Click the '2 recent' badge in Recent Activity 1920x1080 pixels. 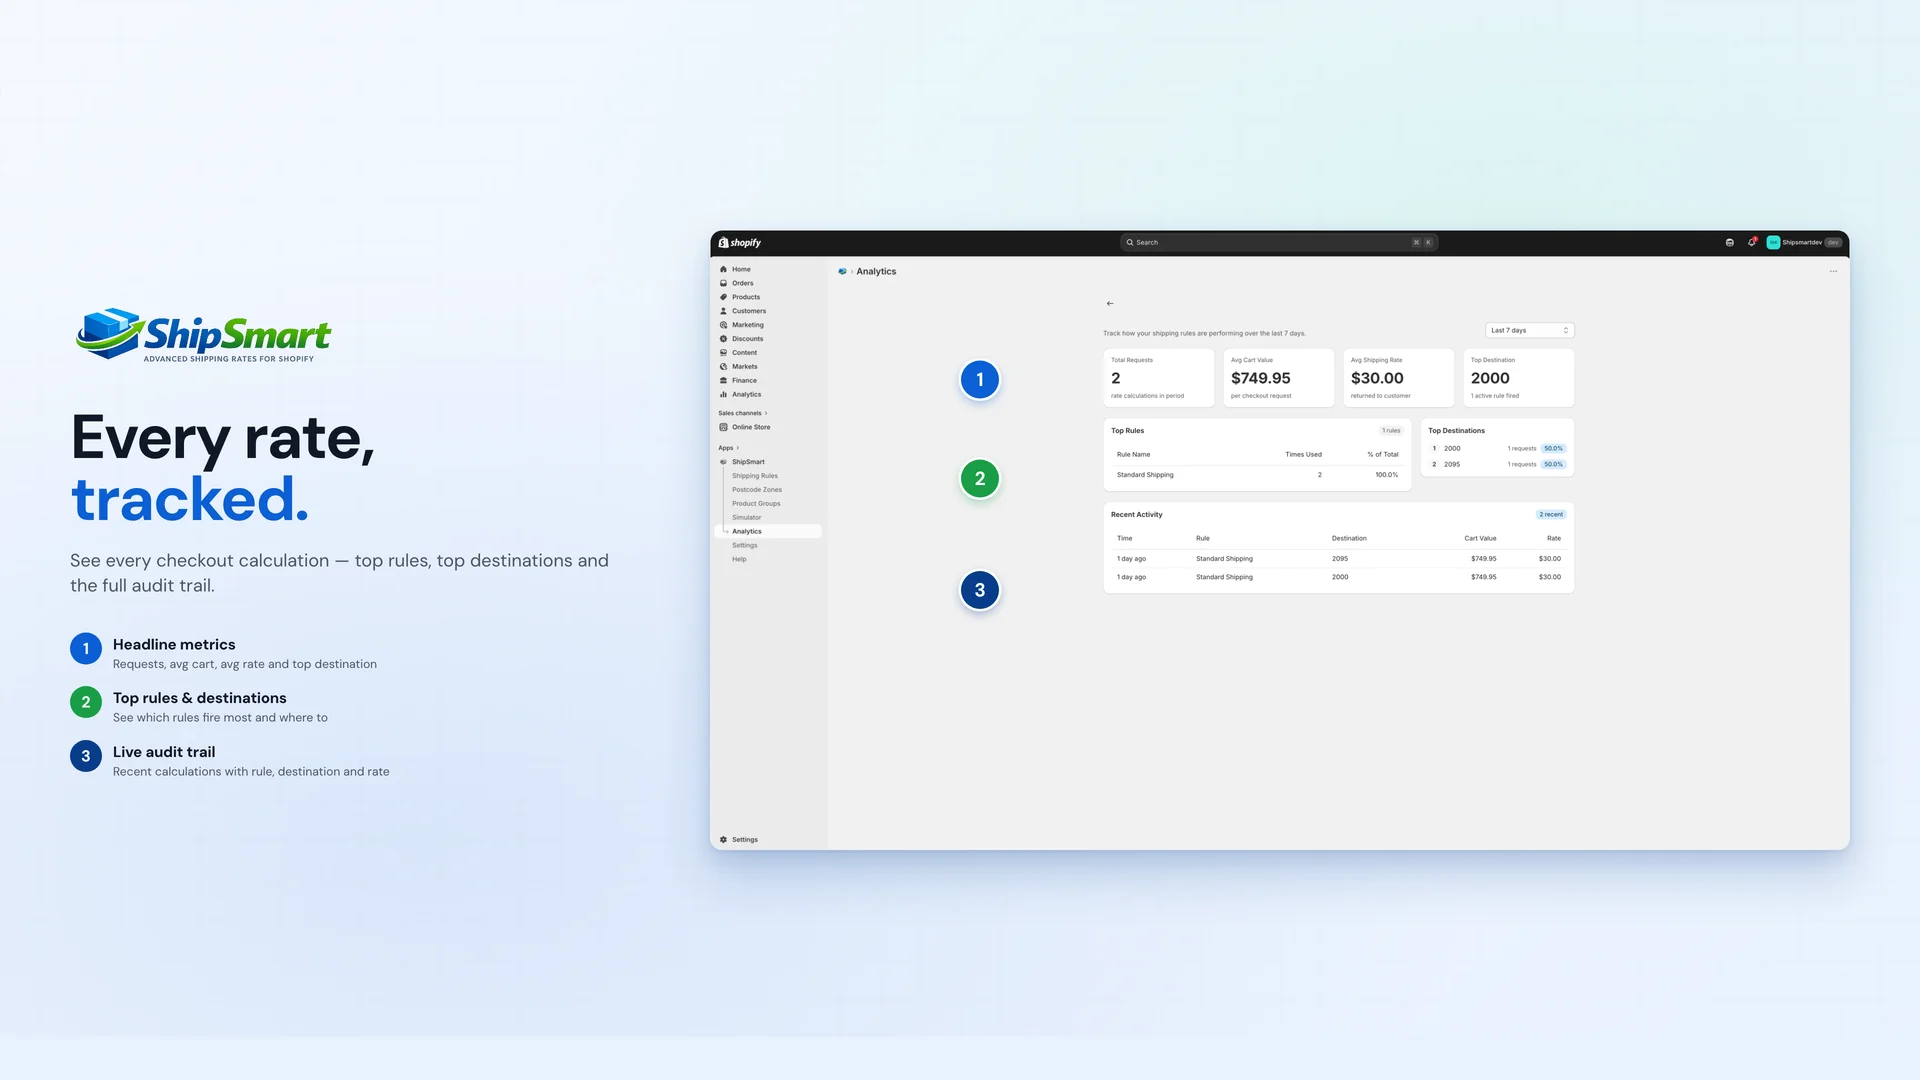[1551, 515]
